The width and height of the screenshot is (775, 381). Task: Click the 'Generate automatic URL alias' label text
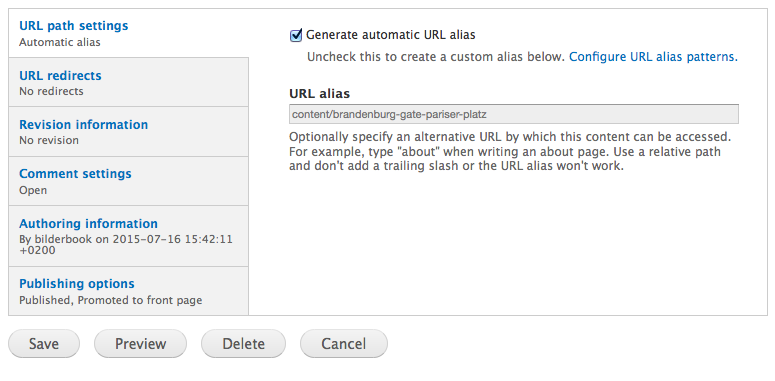pyautogui.click(x=390, y=35)
